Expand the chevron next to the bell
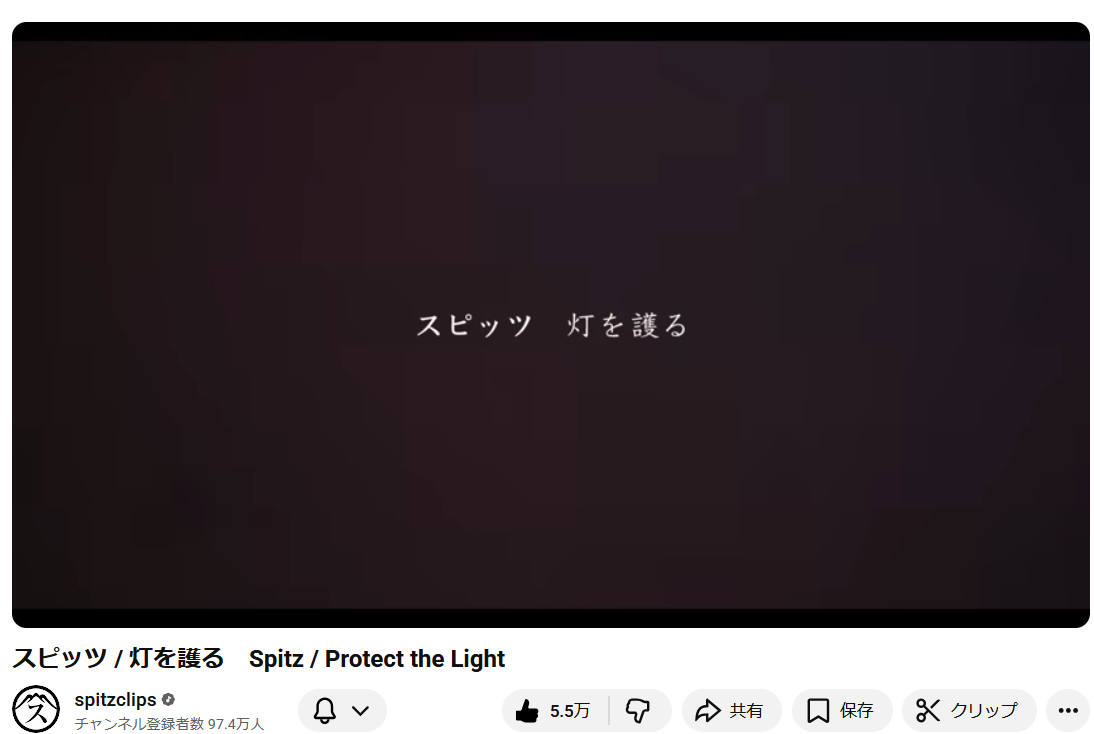 point(360,711)
